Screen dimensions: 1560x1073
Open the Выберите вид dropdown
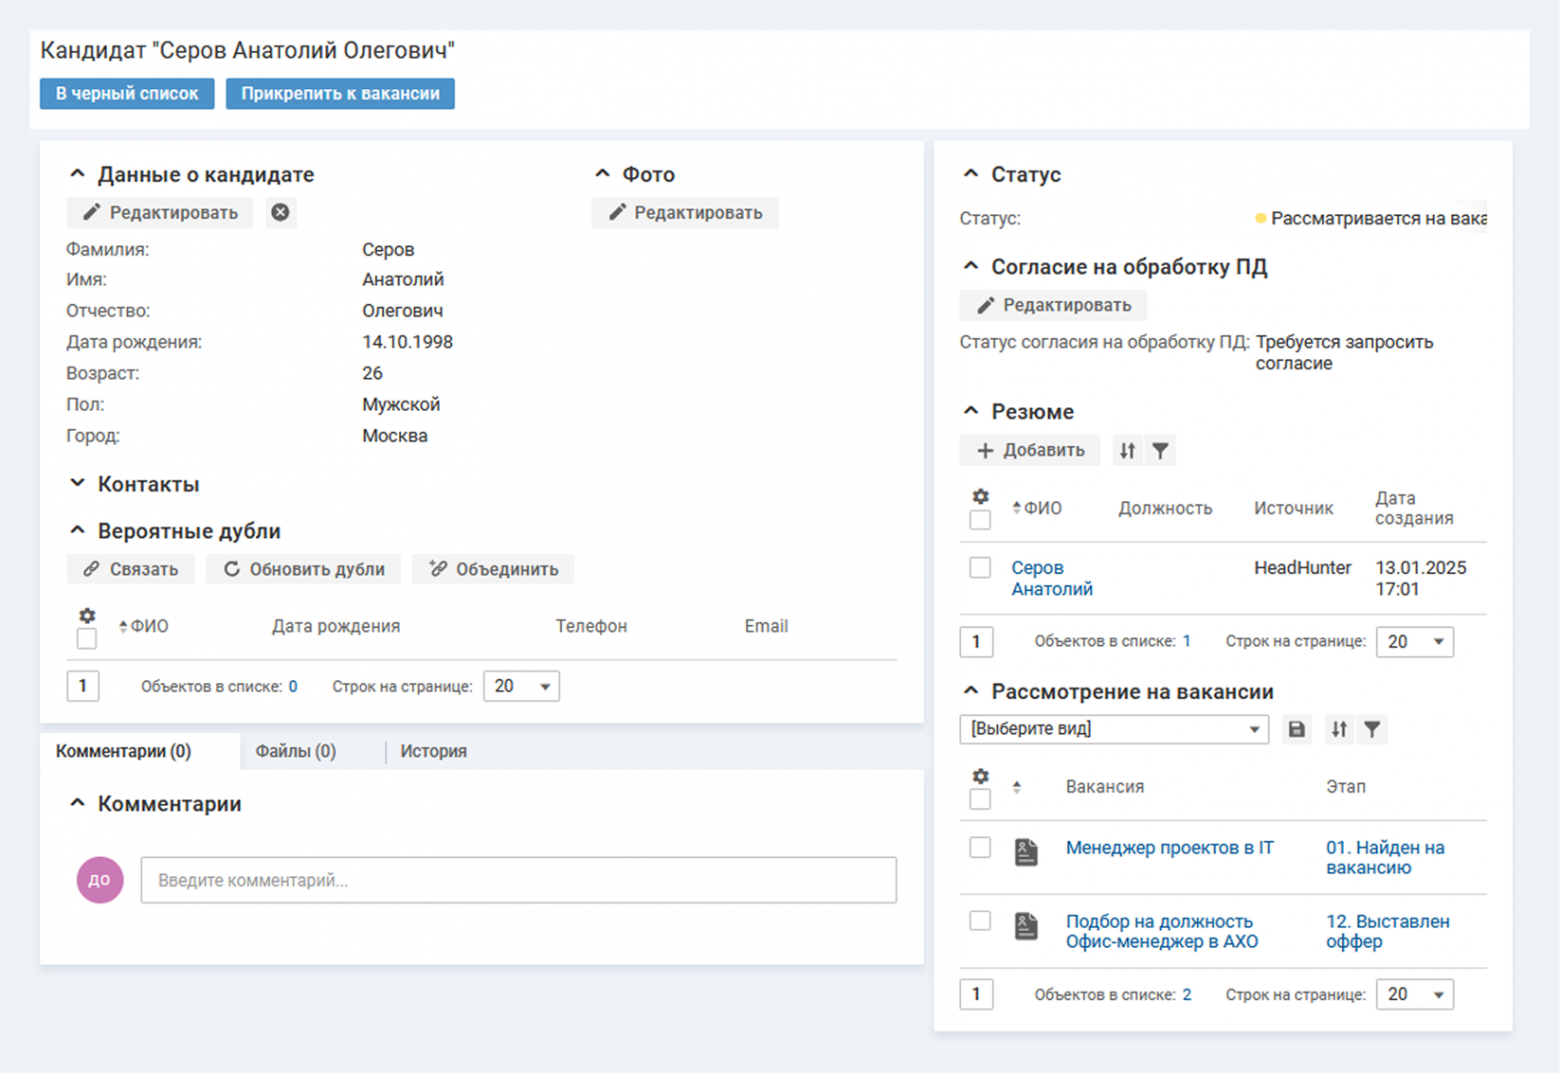coord(1113,729)
